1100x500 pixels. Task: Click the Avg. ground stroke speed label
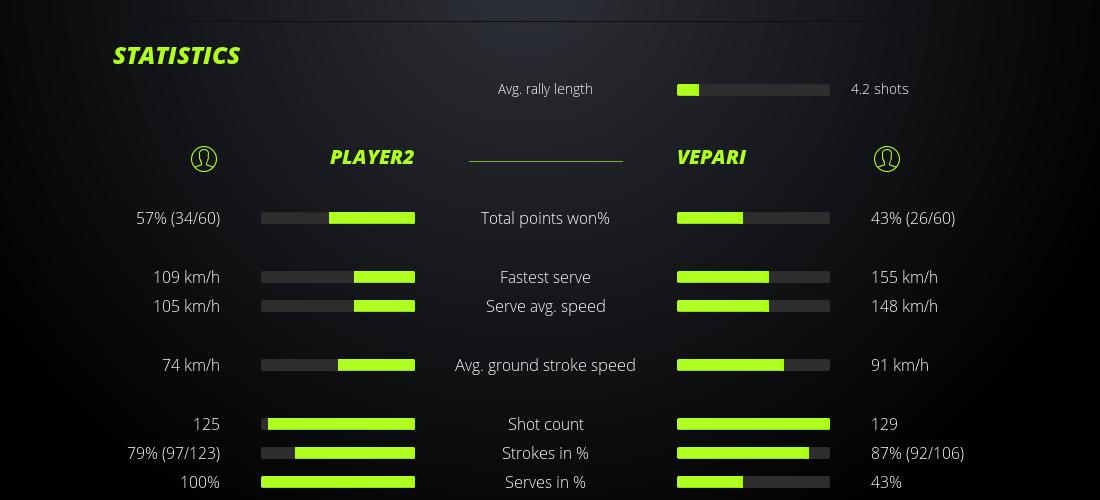pyautogui.click(x=545, y=365)
